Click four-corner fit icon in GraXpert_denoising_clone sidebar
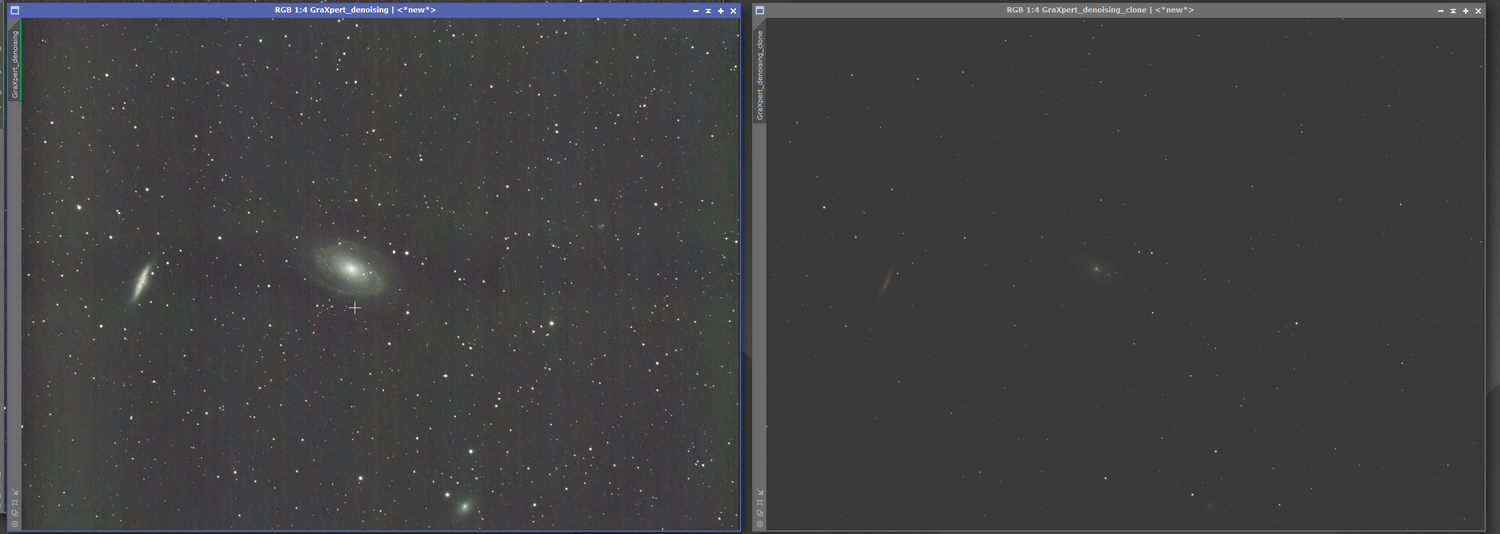 pyautogui.click(x=760, y=502)
